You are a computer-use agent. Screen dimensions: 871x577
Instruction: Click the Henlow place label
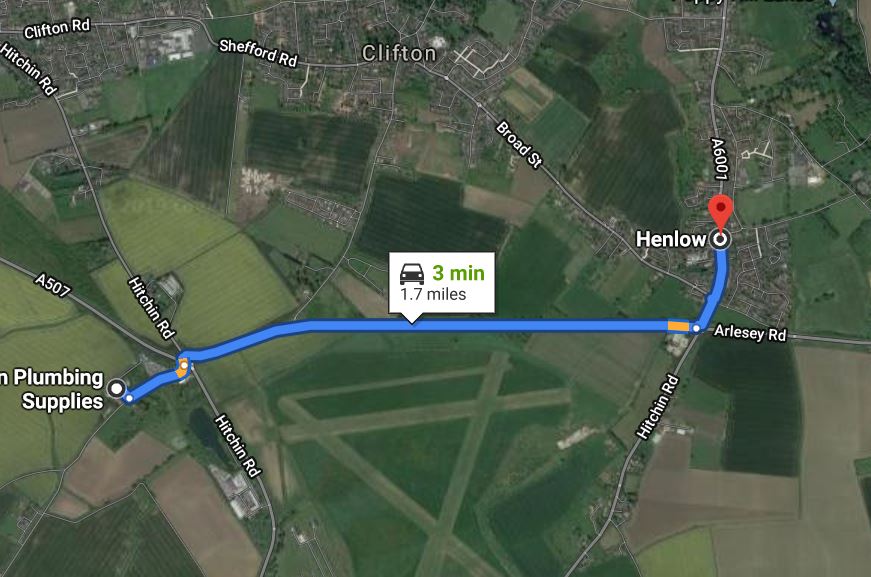[x=670, y=239]
